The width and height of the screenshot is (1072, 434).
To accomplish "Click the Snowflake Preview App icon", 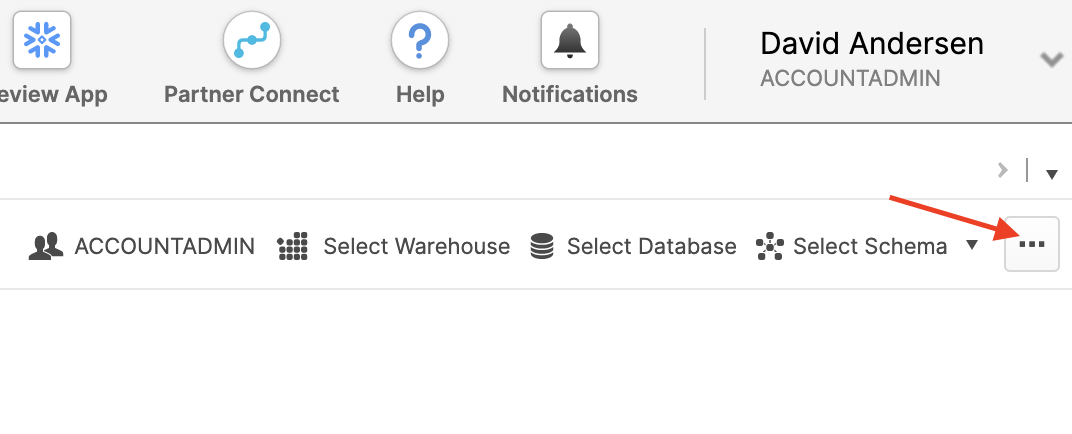I will tap(41, 40).
